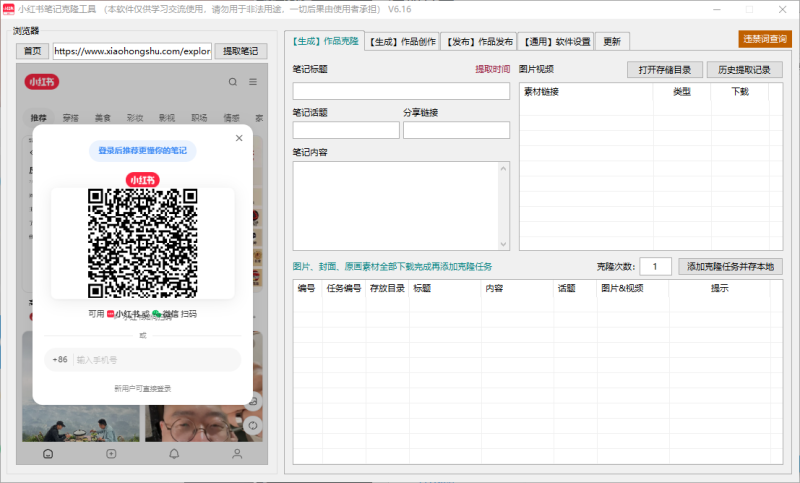The image size is (800, 483).
Task: Click the search icon in Xiaohongshu header
Action: click(x=233, y=82)
